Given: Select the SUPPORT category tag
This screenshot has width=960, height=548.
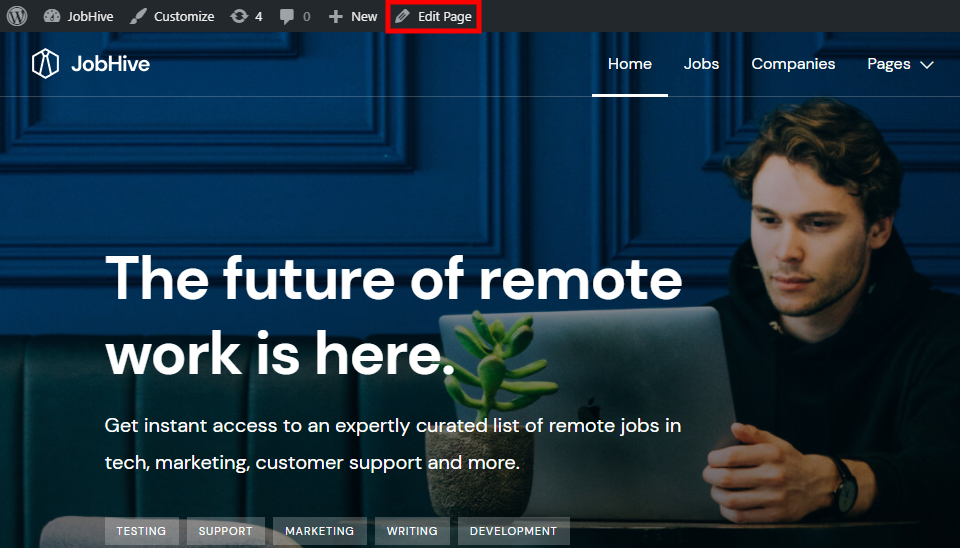Looking at the screenshot, I should [226, 531].
